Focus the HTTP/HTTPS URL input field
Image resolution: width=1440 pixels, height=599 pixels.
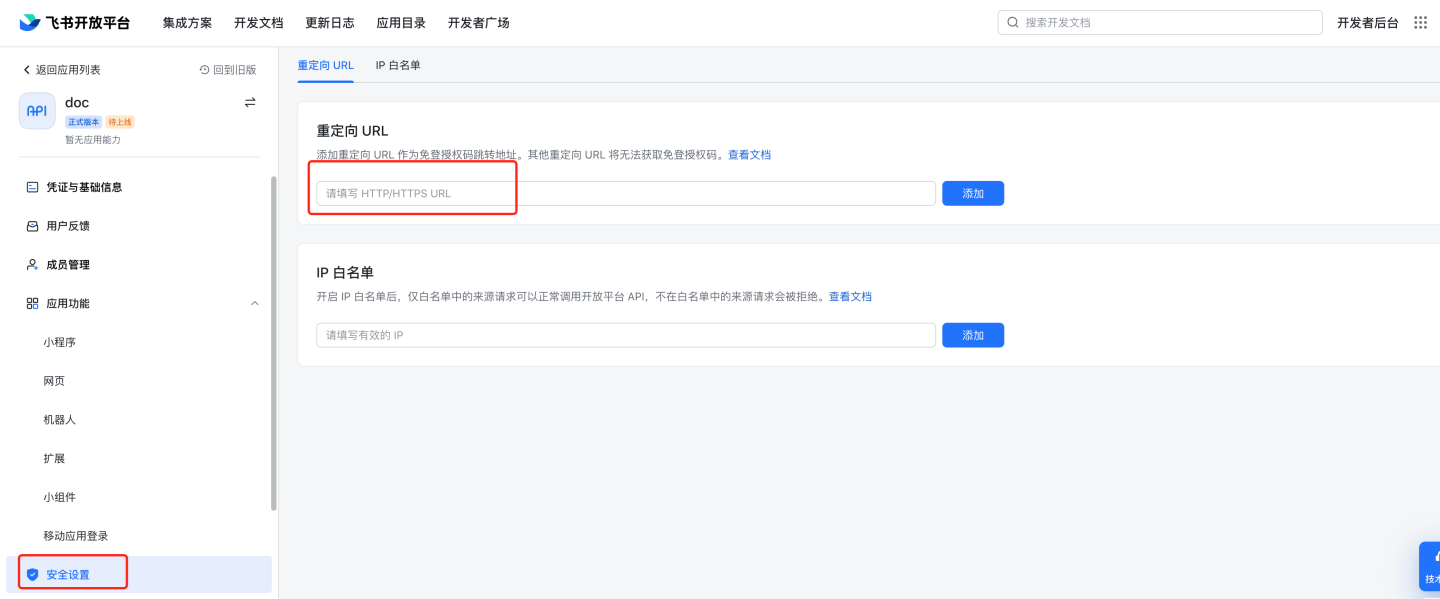[625, 193]
